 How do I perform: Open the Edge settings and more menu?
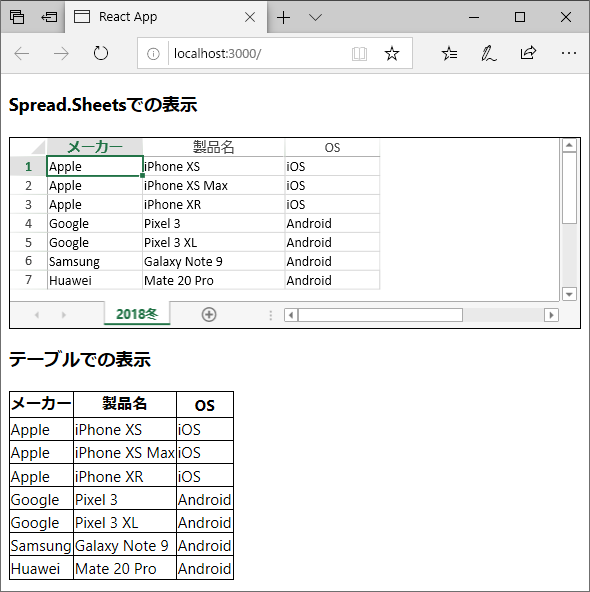568,53
